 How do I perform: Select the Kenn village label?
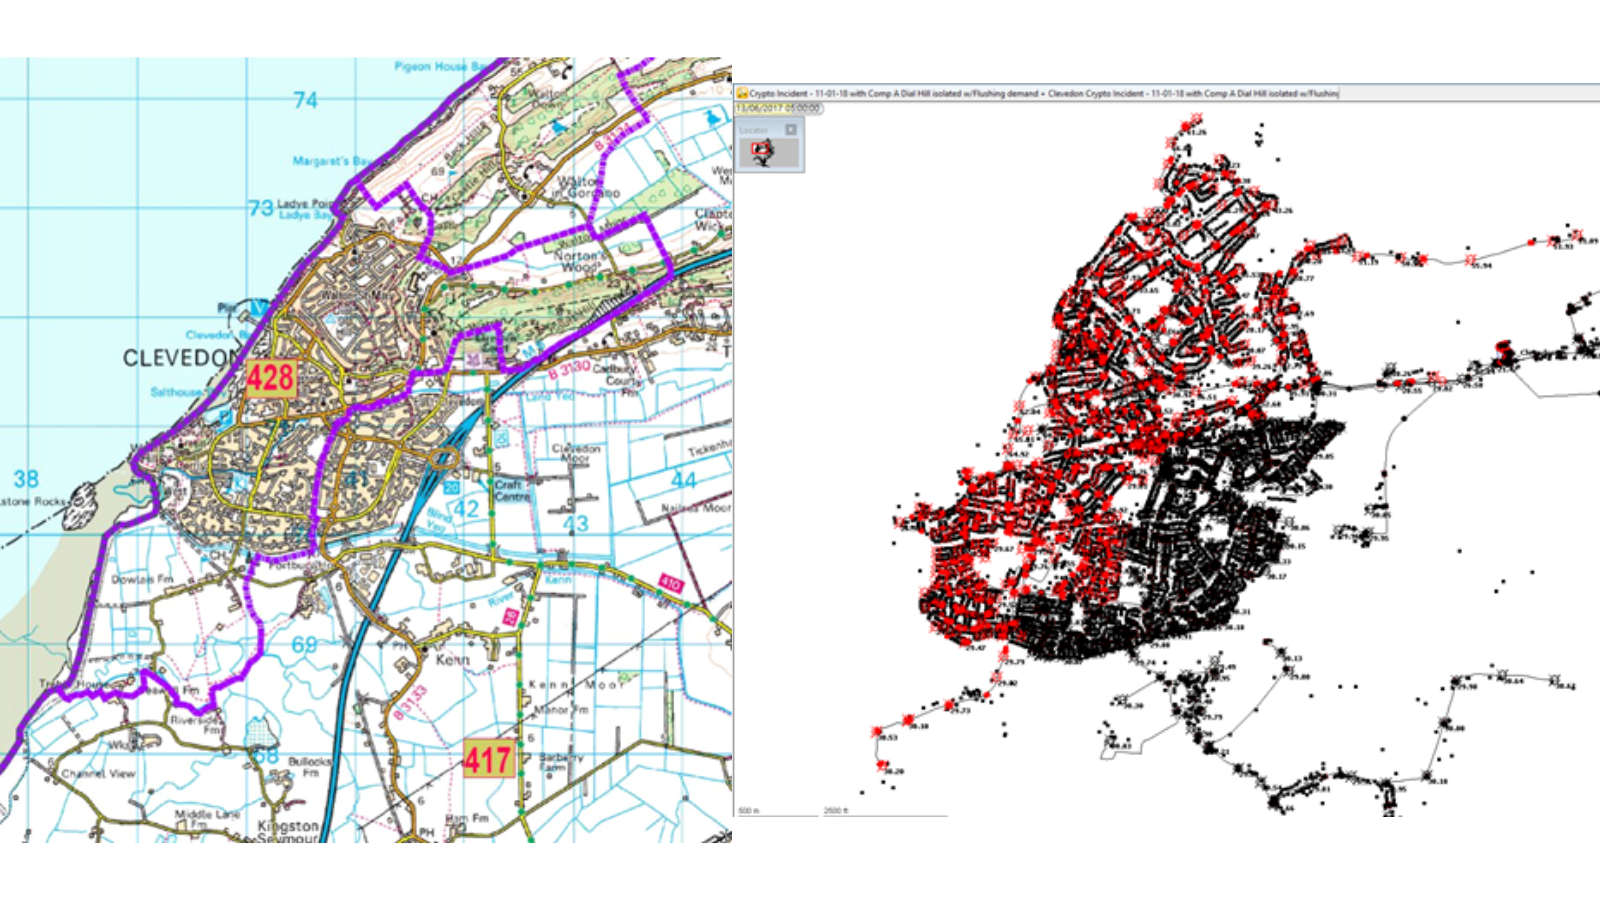452,659
